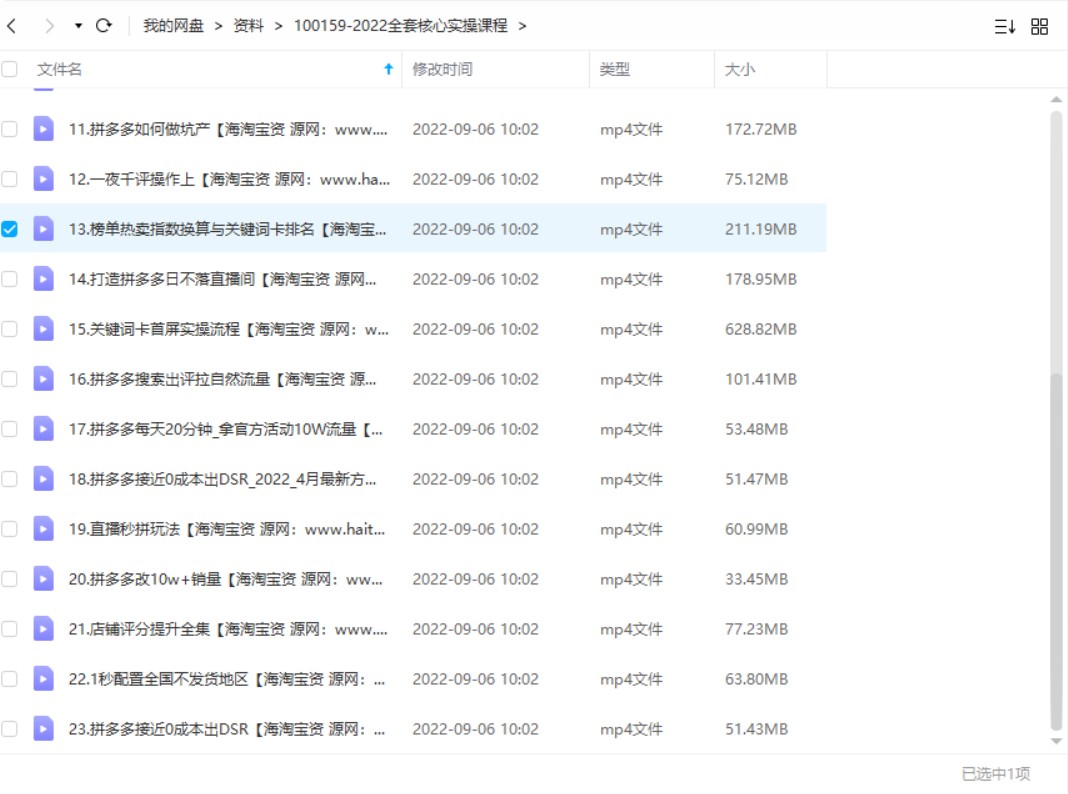Sort by 文件名 column header
This screenshot has height=794, width=1068.
pyautogui.click(x=59, y=69)
